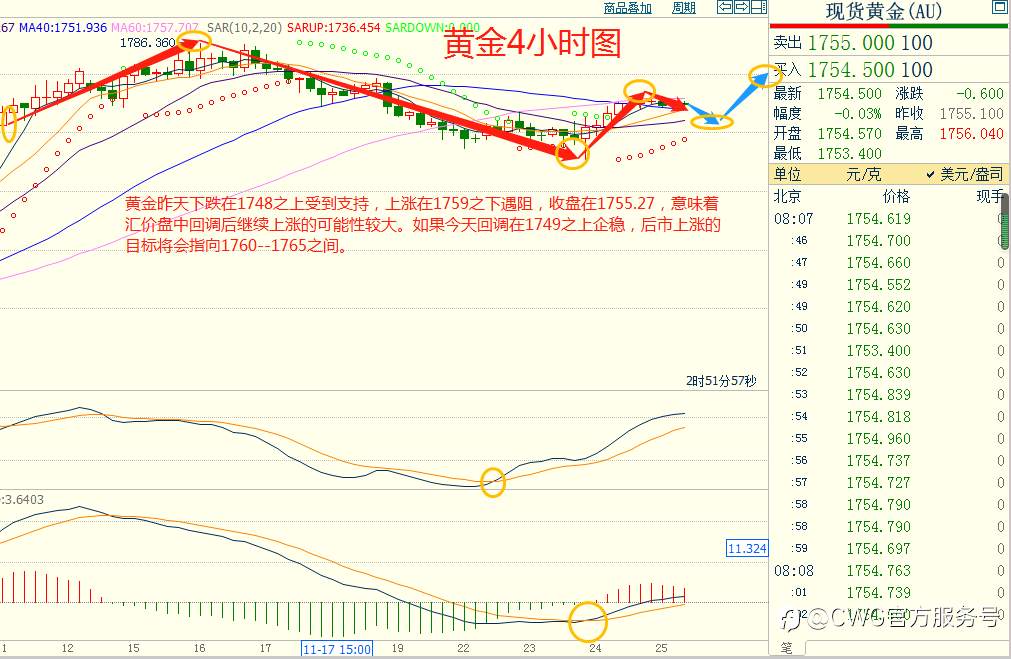
Task: Select the checked 美元/盎司 unit option
Action: pos(965,174)
